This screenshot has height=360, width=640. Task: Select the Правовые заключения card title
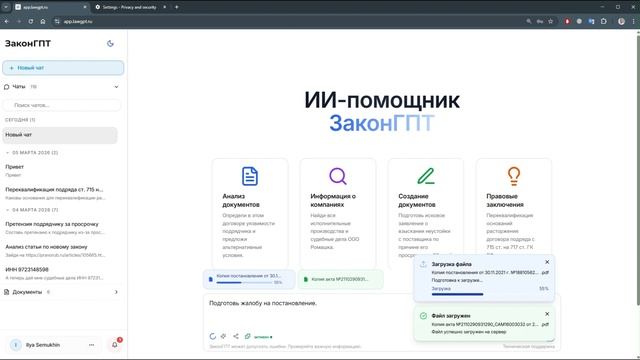tap(505, 200)
